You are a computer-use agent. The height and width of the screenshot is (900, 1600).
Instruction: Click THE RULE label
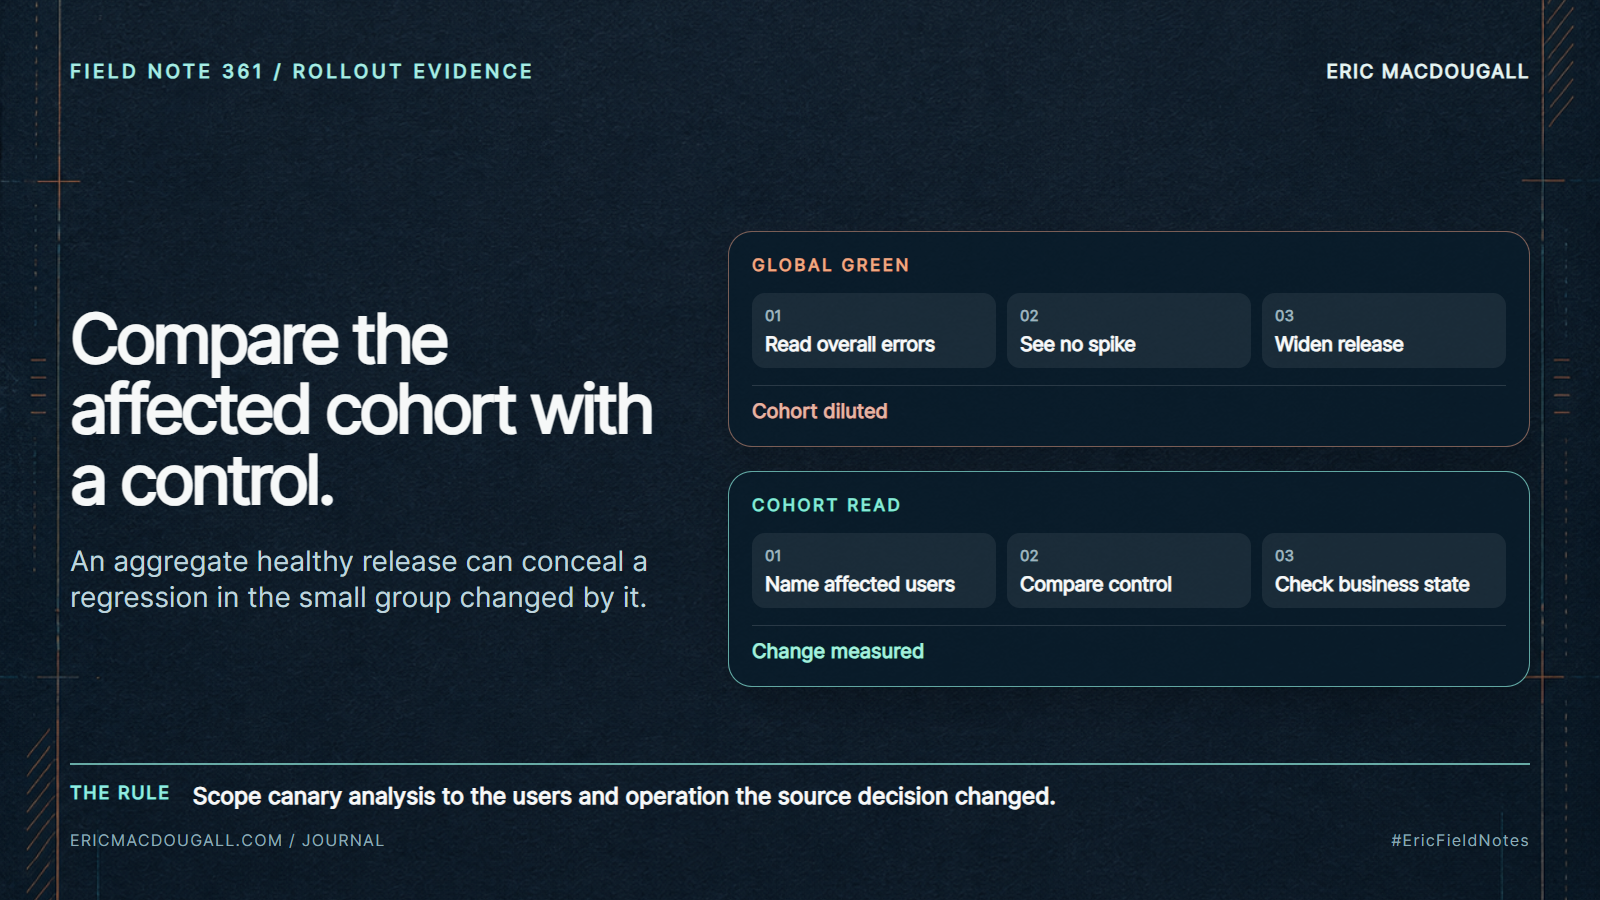(120, 793)
